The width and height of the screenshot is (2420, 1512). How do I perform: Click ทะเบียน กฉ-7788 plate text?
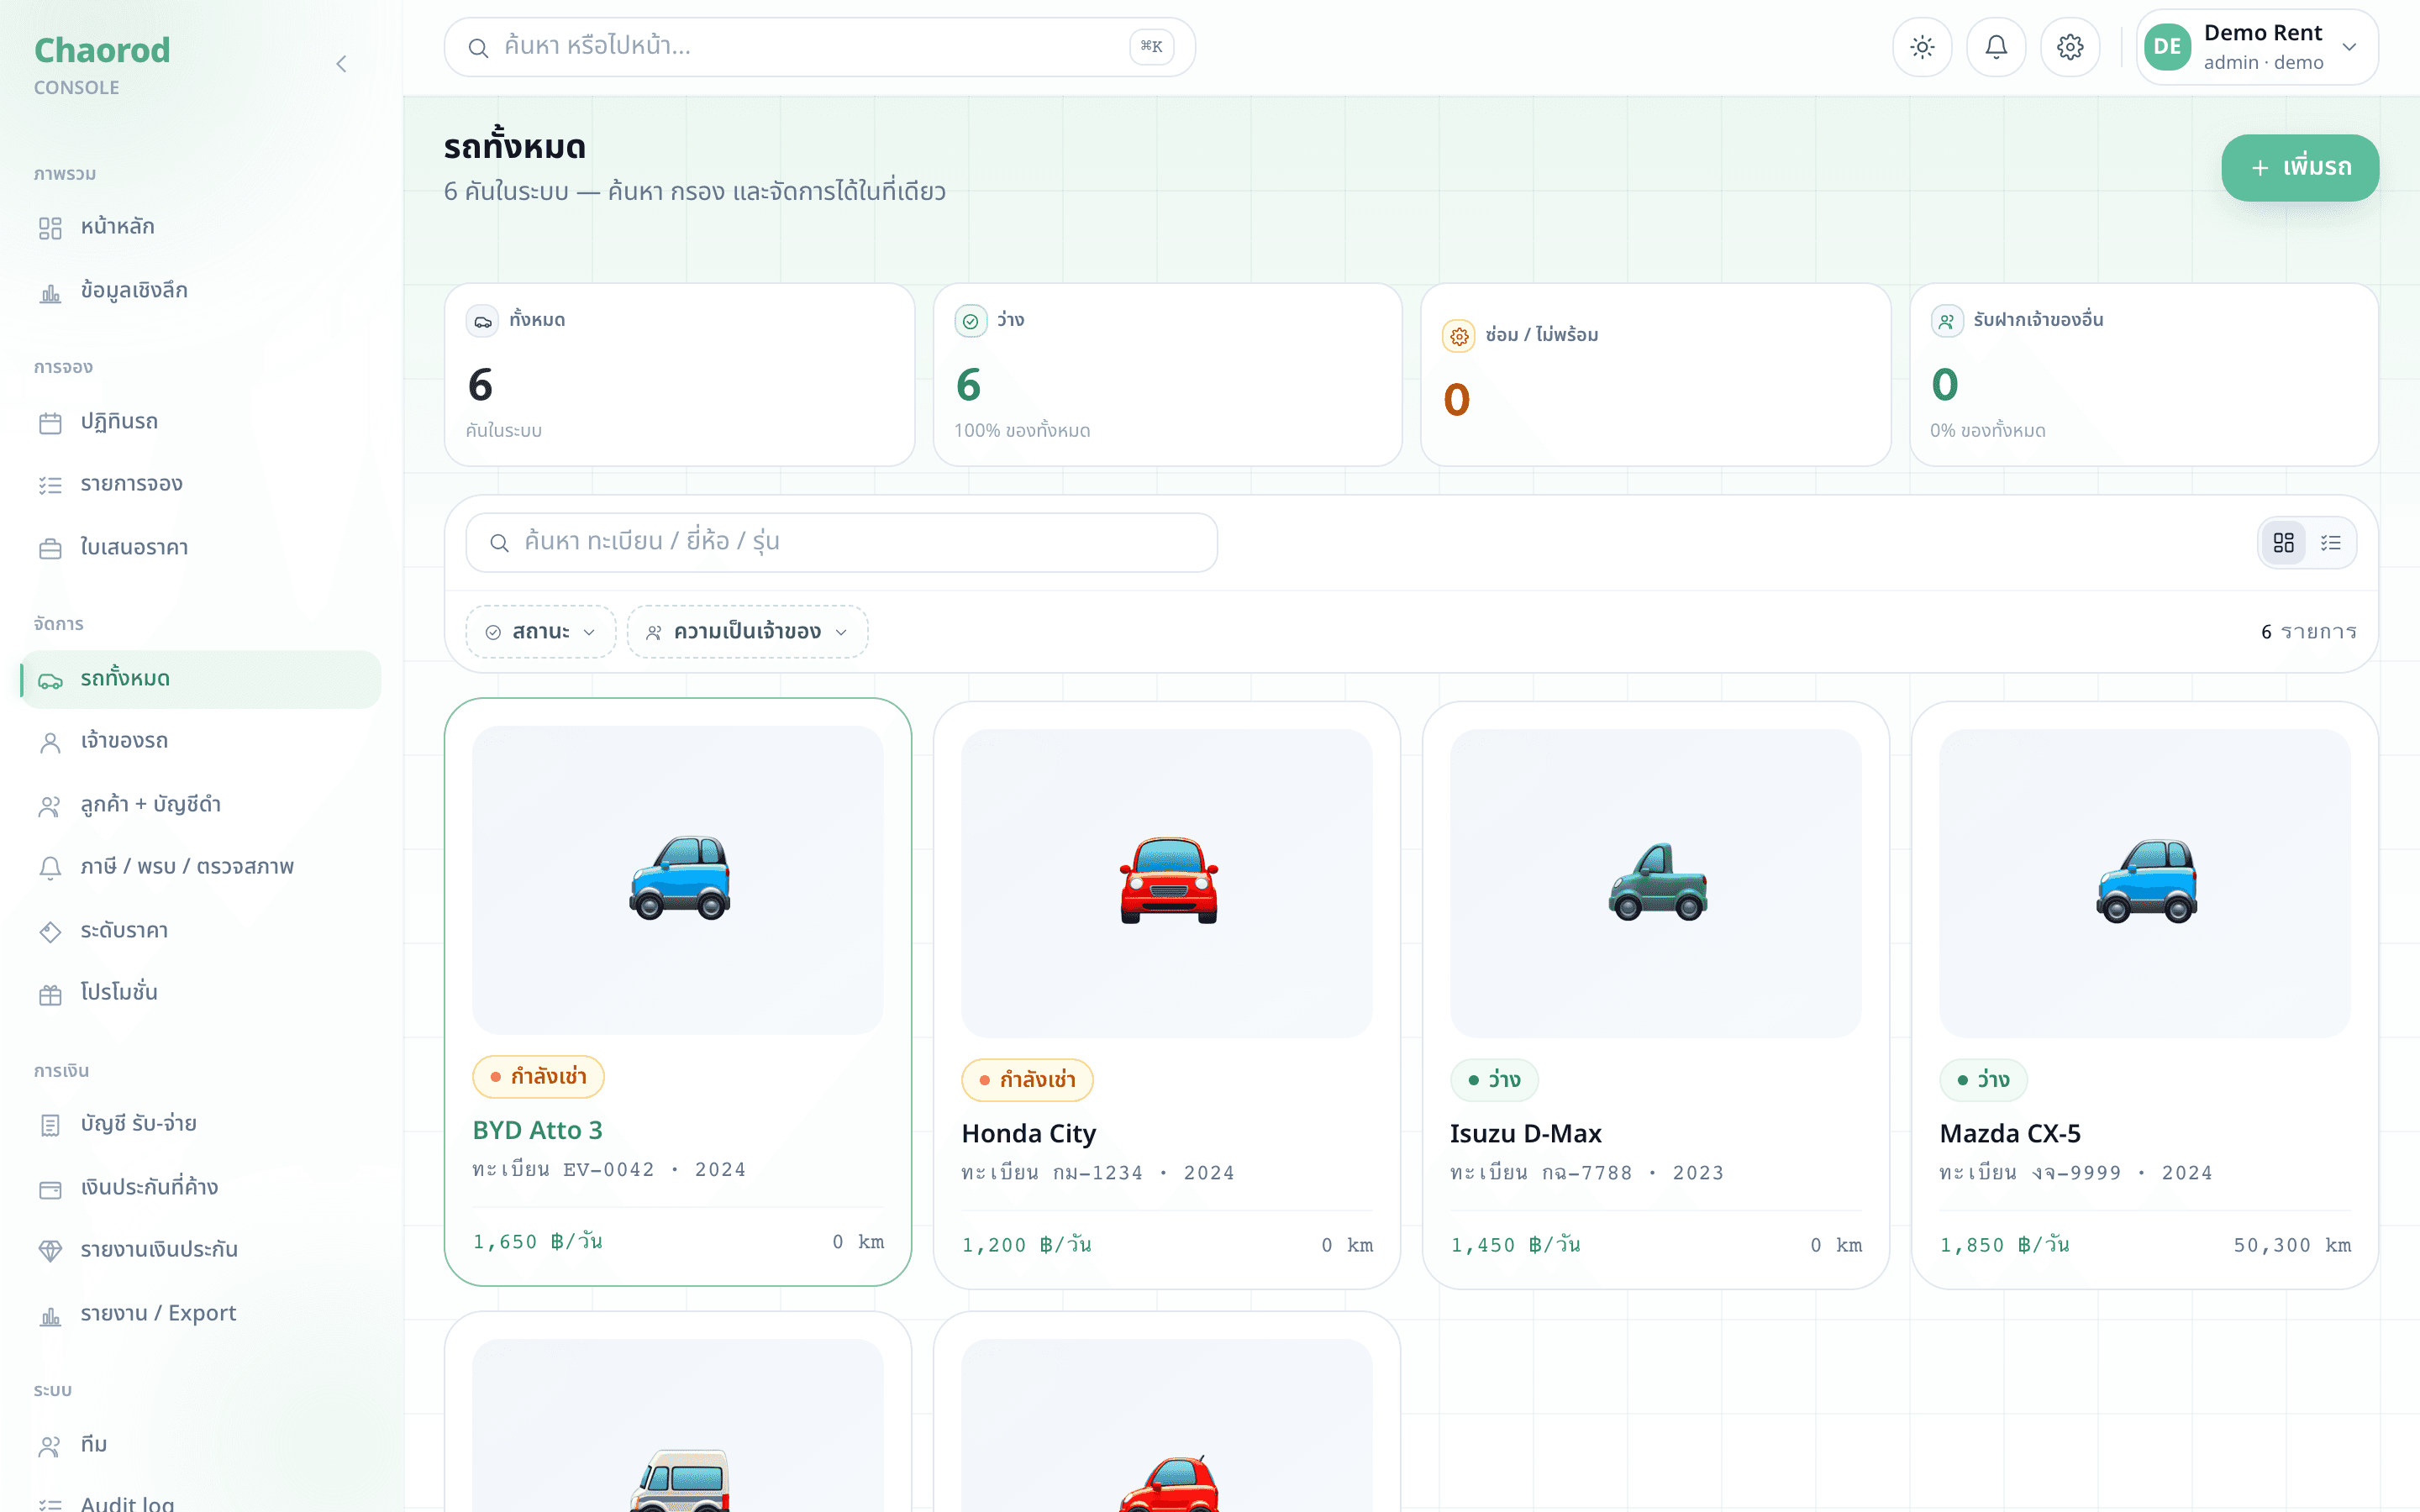click(1541, 1173)
